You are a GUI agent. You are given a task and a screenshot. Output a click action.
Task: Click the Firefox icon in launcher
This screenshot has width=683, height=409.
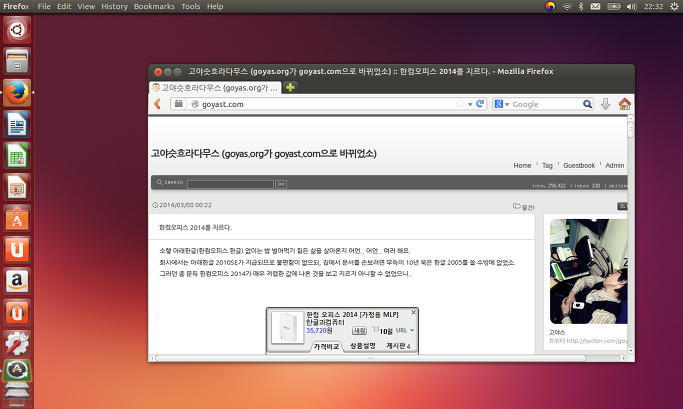pos(17,93)
